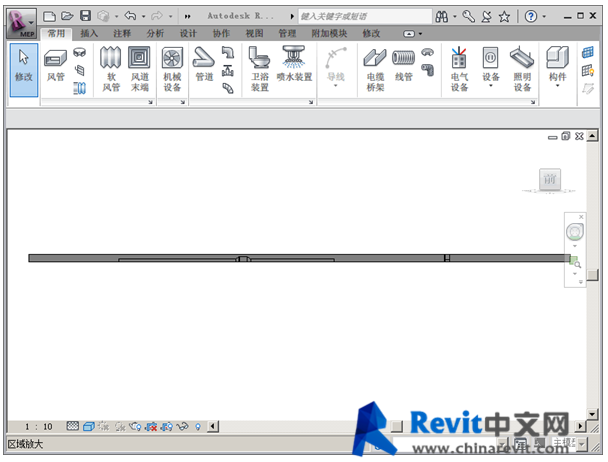
Task: Click the Open folder icon
Action: (x=67, y=16)
